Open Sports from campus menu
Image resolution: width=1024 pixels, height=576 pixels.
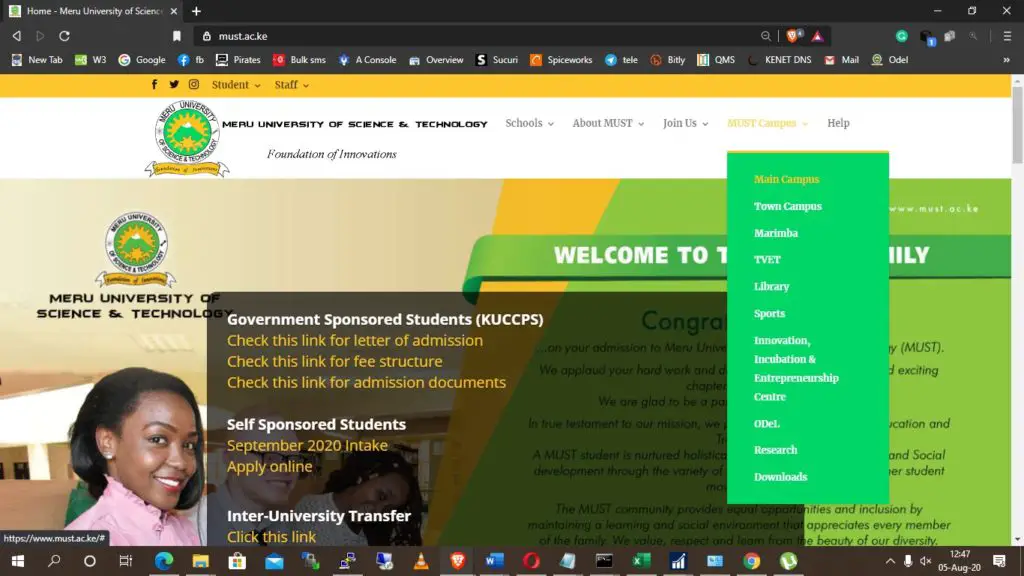tap(769, 313)
